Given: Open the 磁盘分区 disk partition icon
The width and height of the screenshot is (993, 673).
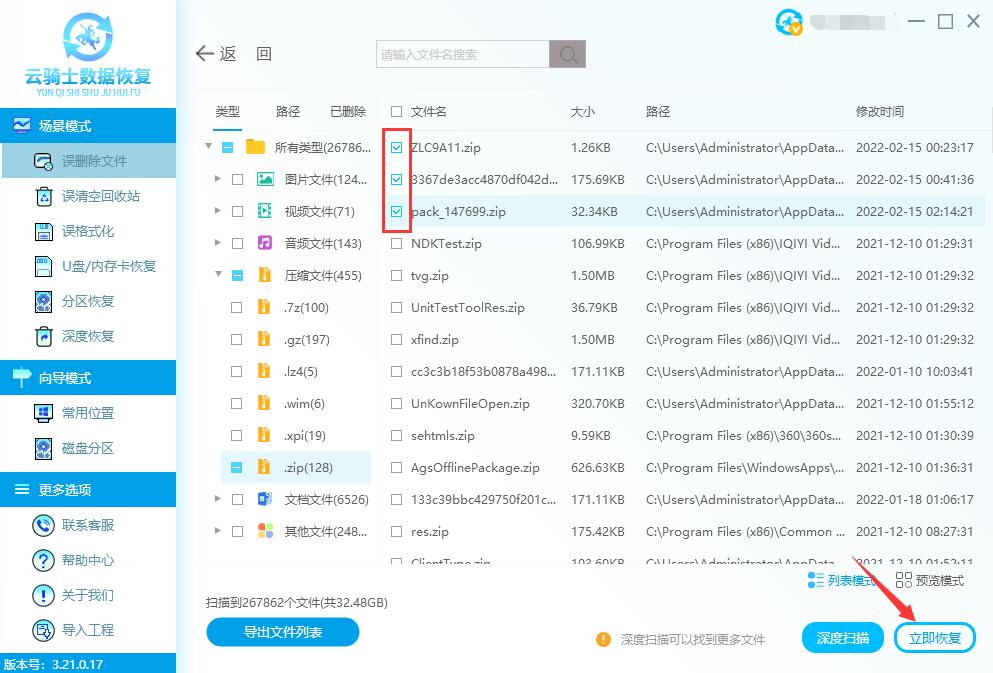Looking at the screenshot, I should tap(43, 448).
